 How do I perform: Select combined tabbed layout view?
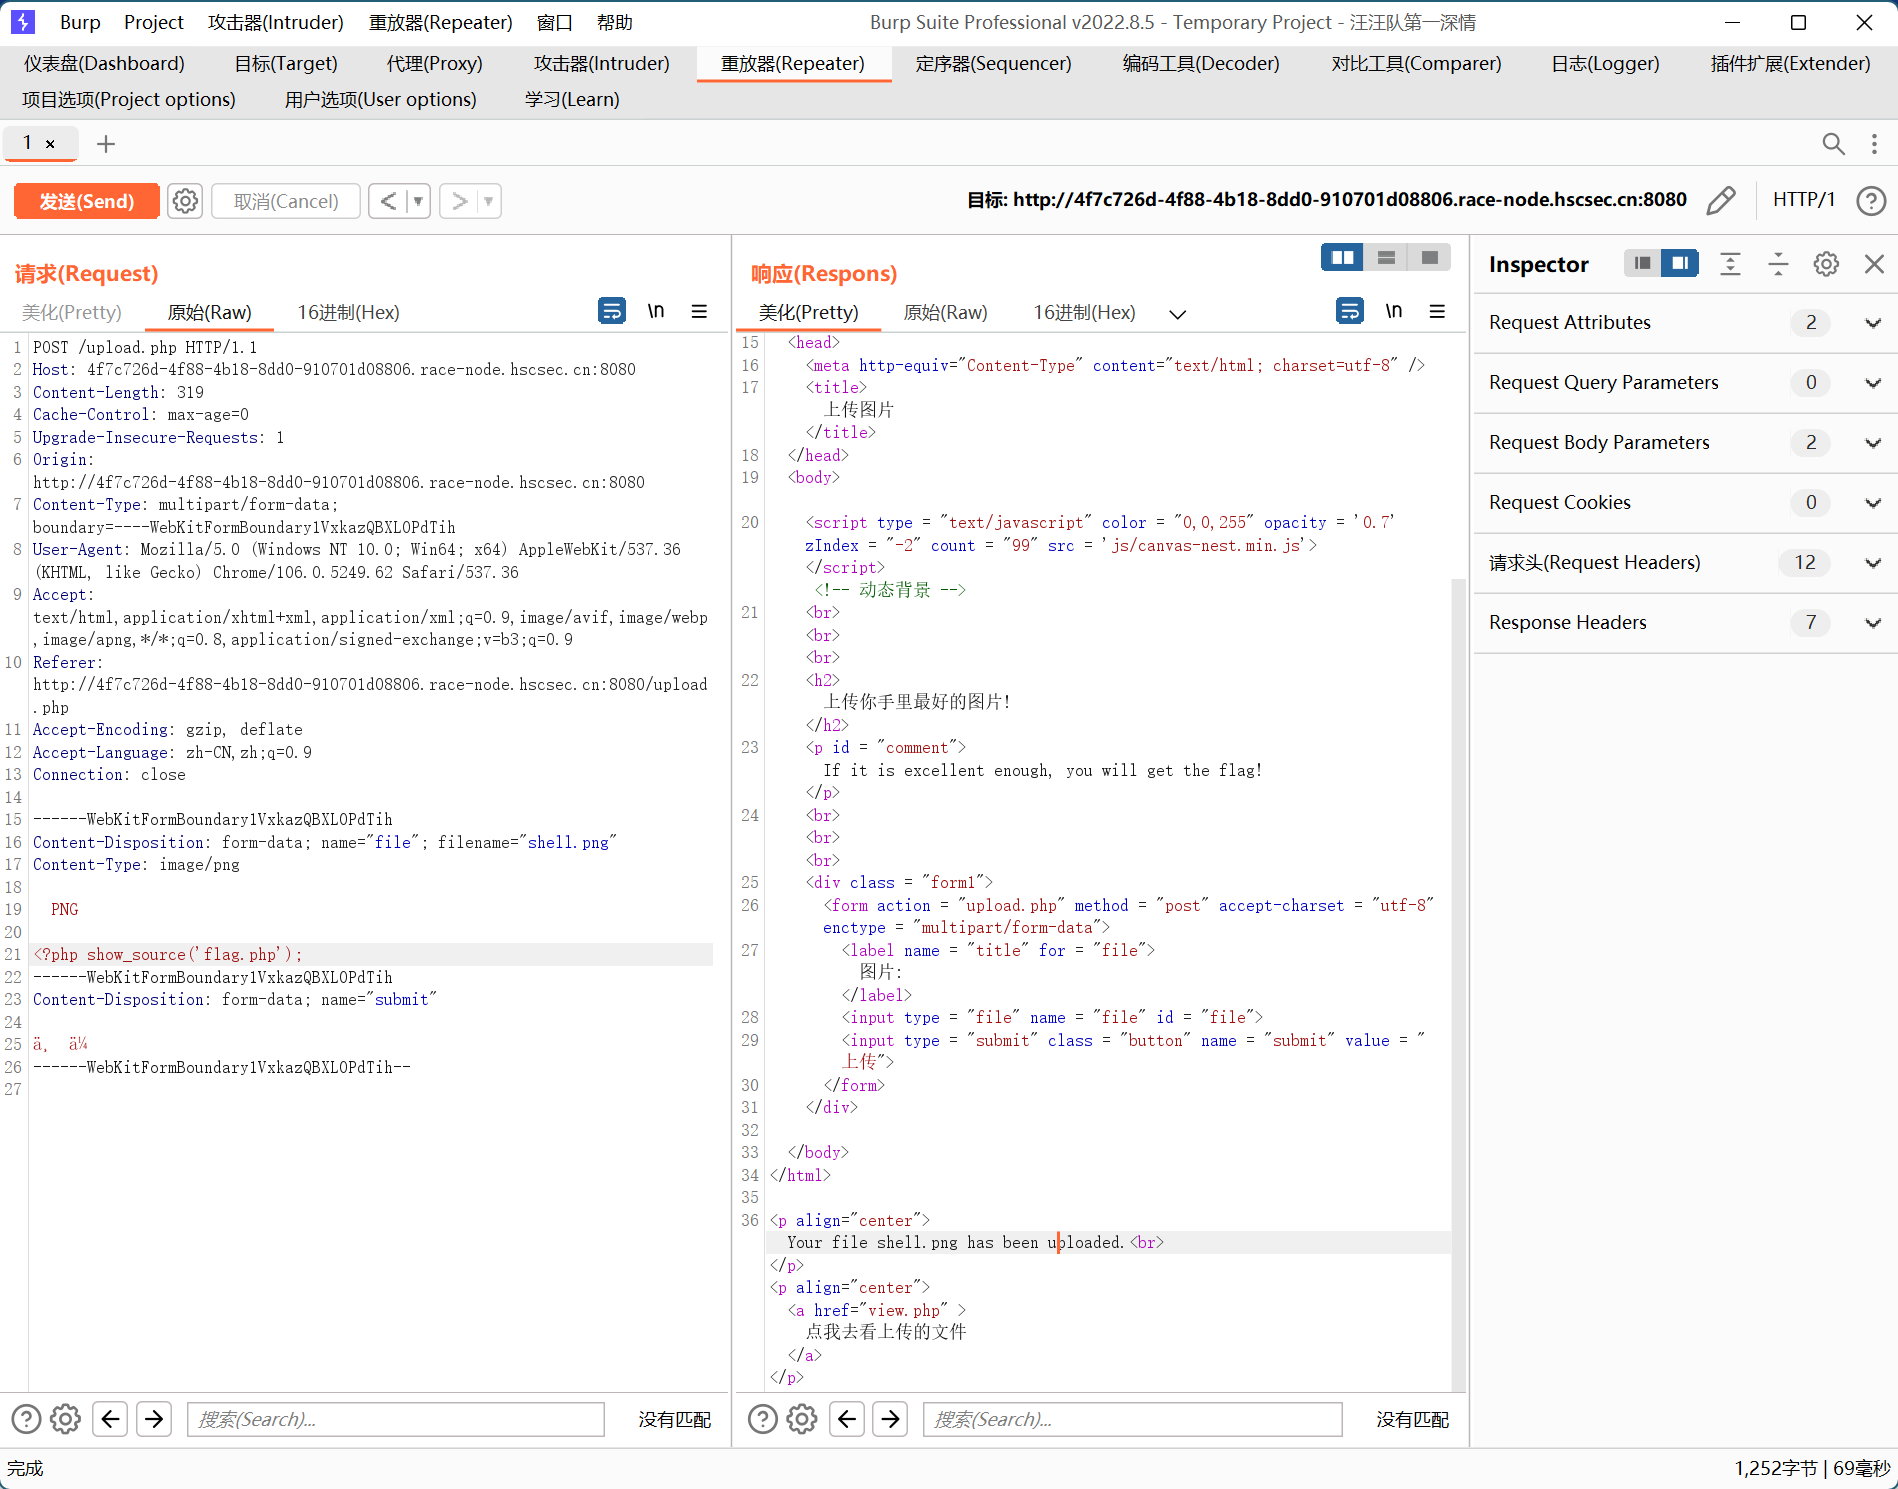click(1430, 258)
